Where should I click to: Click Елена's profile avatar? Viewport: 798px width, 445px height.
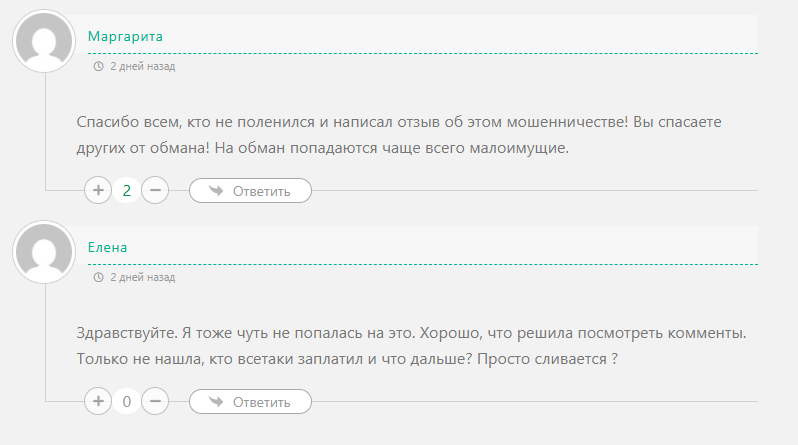[43, 253]
